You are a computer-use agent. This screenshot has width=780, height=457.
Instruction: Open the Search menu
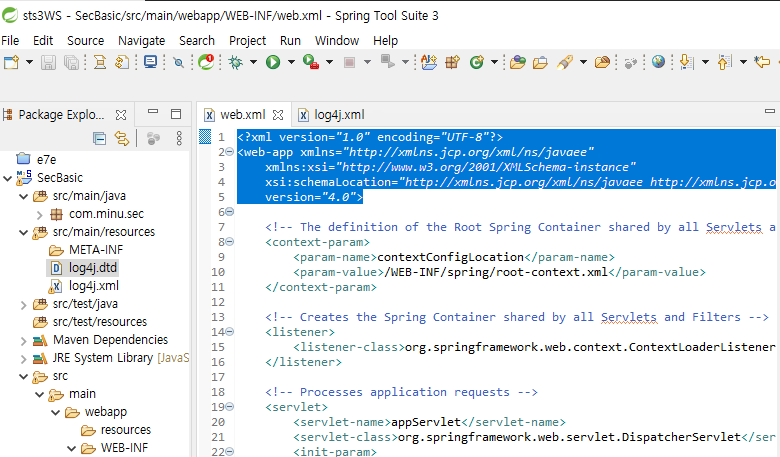197,41
